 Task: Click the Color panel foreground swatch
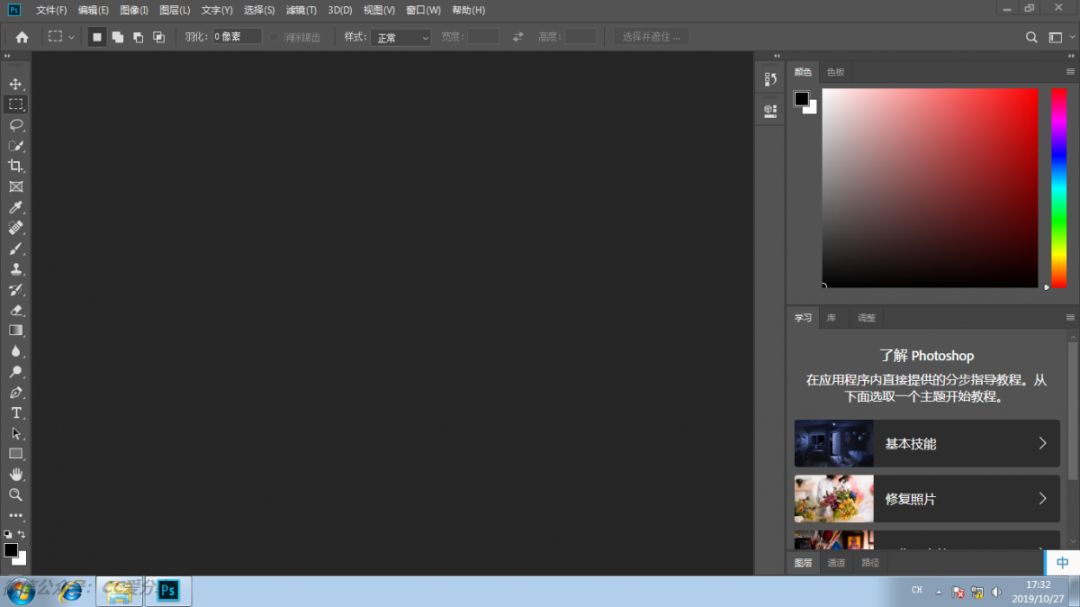point(801,99)
